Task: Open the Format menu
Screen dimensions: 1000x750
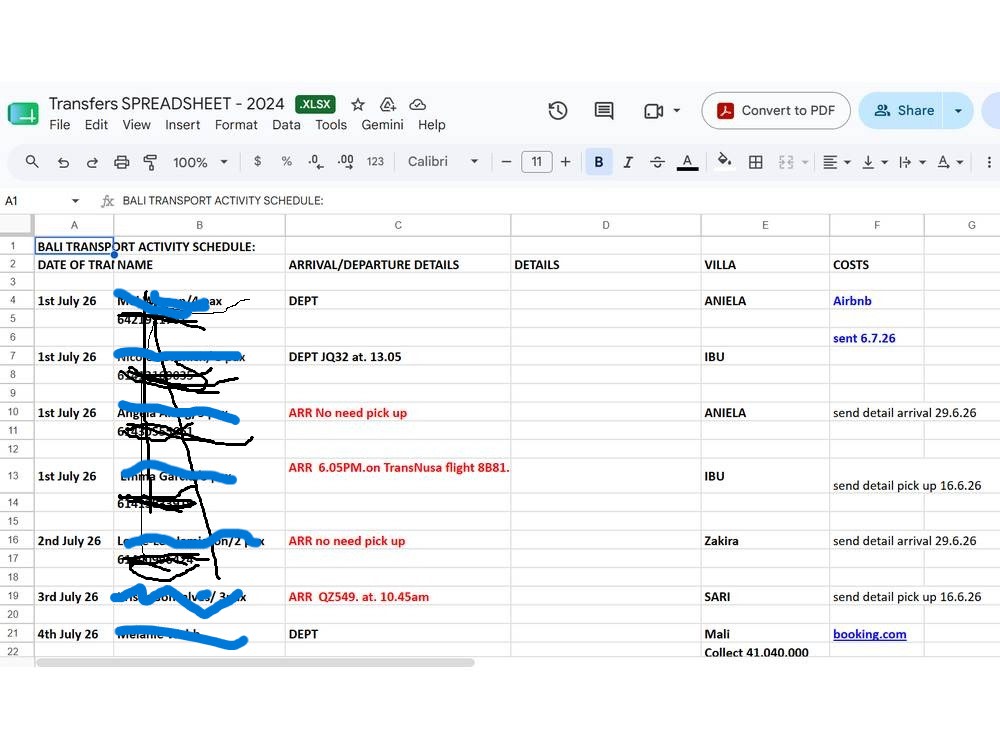Action: pyautogui.click(x=236, y=125)
